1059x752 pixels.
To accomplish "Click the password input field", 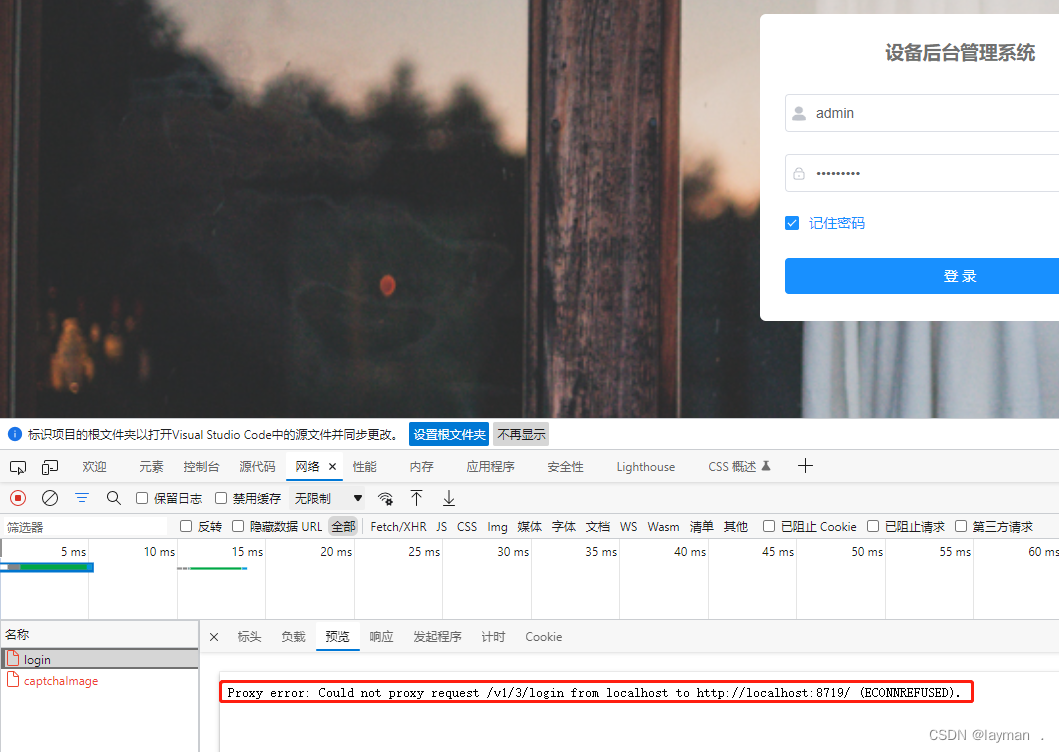I will click(922, 174).
